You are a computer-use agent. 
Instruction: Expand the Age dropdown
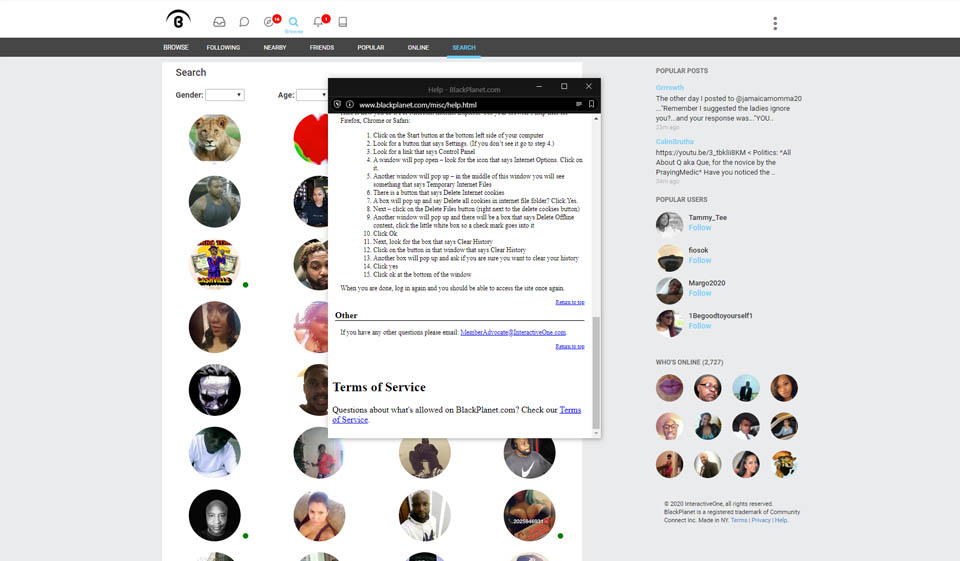(311, 95)
